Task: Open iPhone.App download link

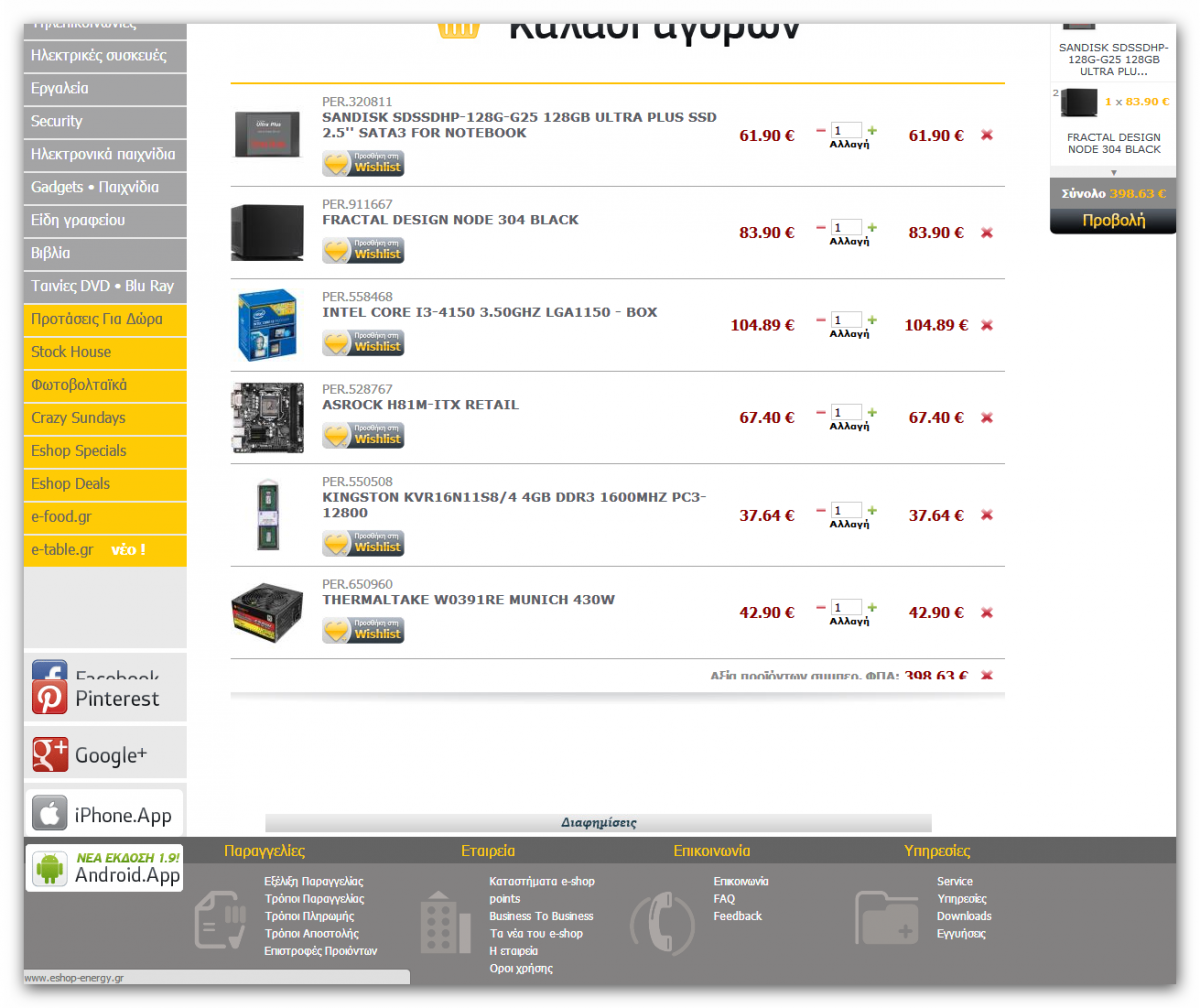Action: [x=105, y=814]
